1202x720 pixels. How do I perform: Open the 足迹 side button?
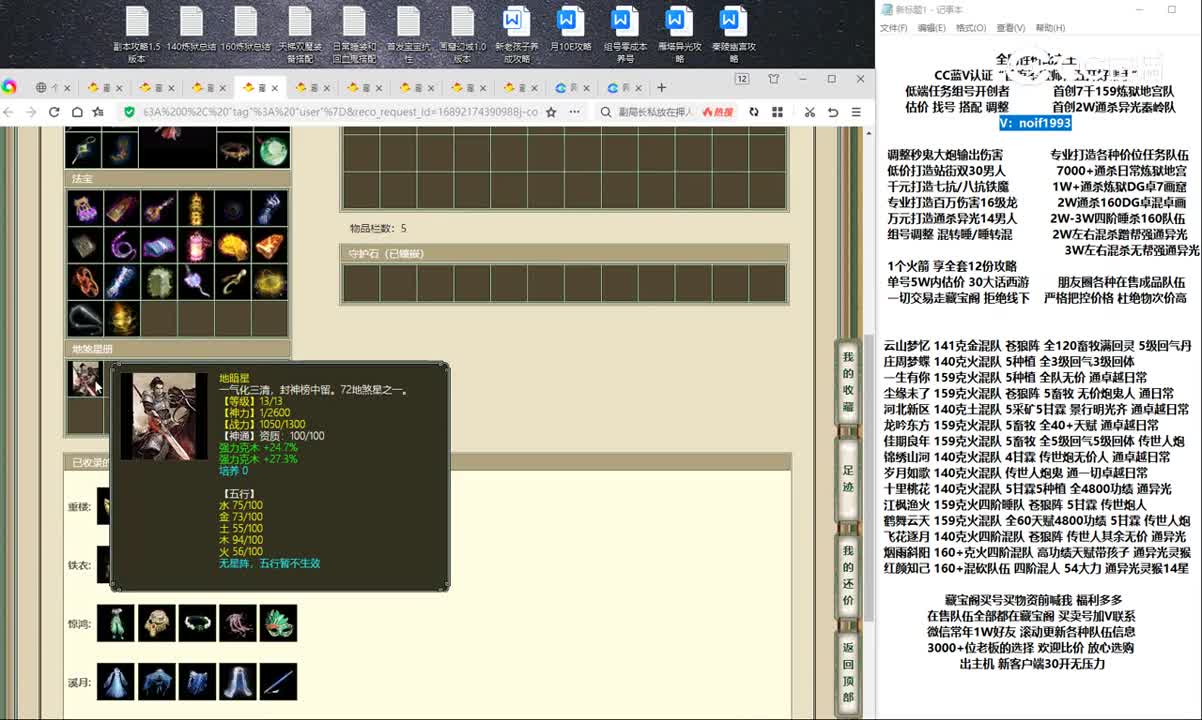[848, 478]
